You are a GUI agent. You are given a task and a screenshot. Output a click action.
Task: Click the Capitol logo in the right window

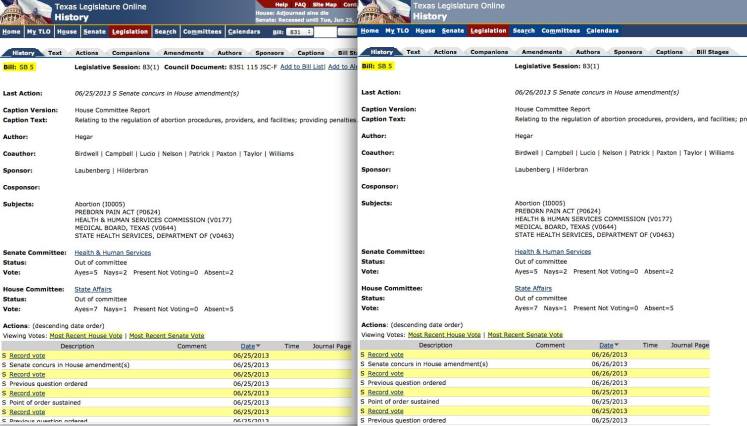pyautogui.click(x=380, y=12)
